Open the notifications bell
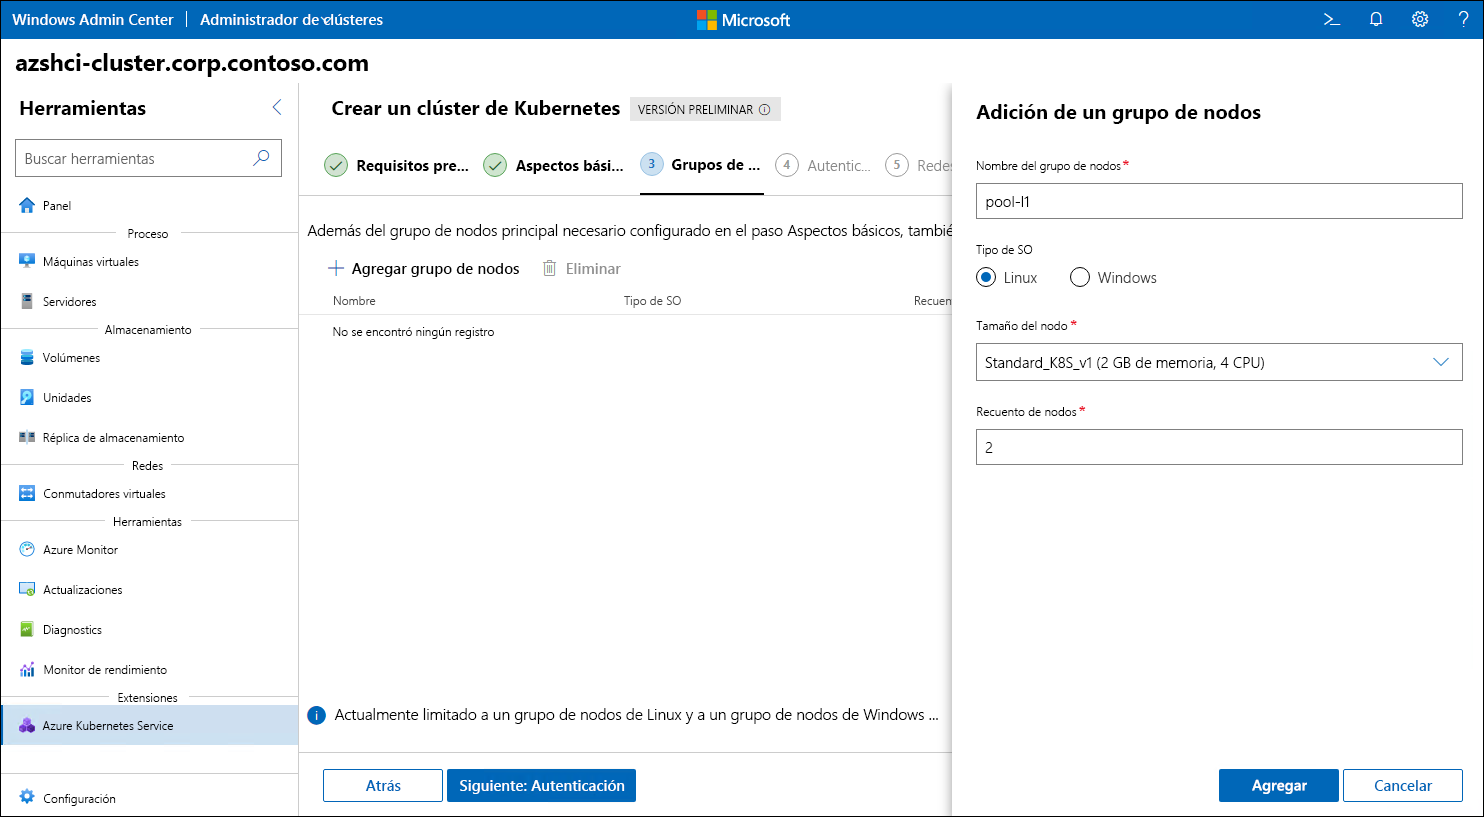Image resolution: width=1484 pixels, height=817 pixels. (1376, 19)
